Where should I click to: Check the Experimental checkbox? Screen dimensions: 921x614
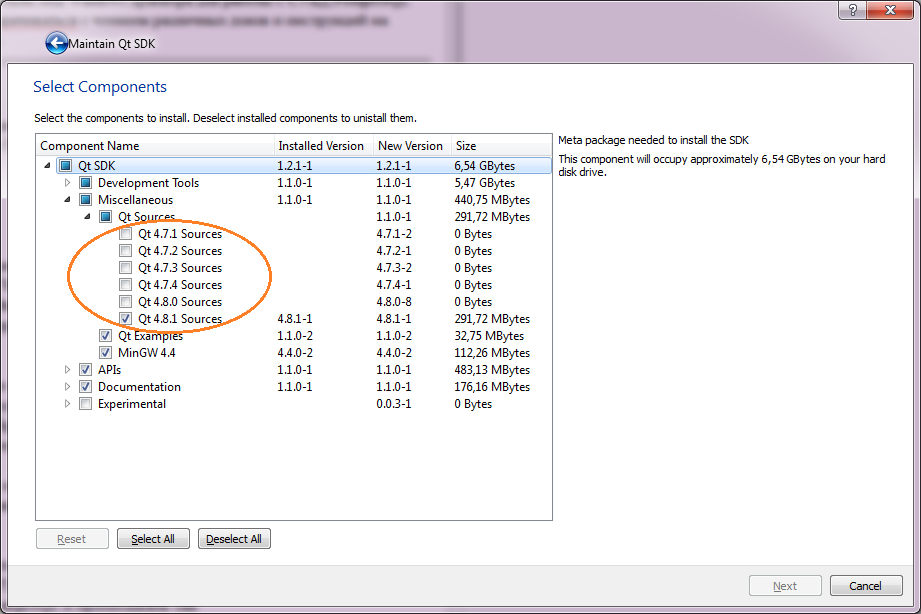pyautogui.click(x=86, y=404)
